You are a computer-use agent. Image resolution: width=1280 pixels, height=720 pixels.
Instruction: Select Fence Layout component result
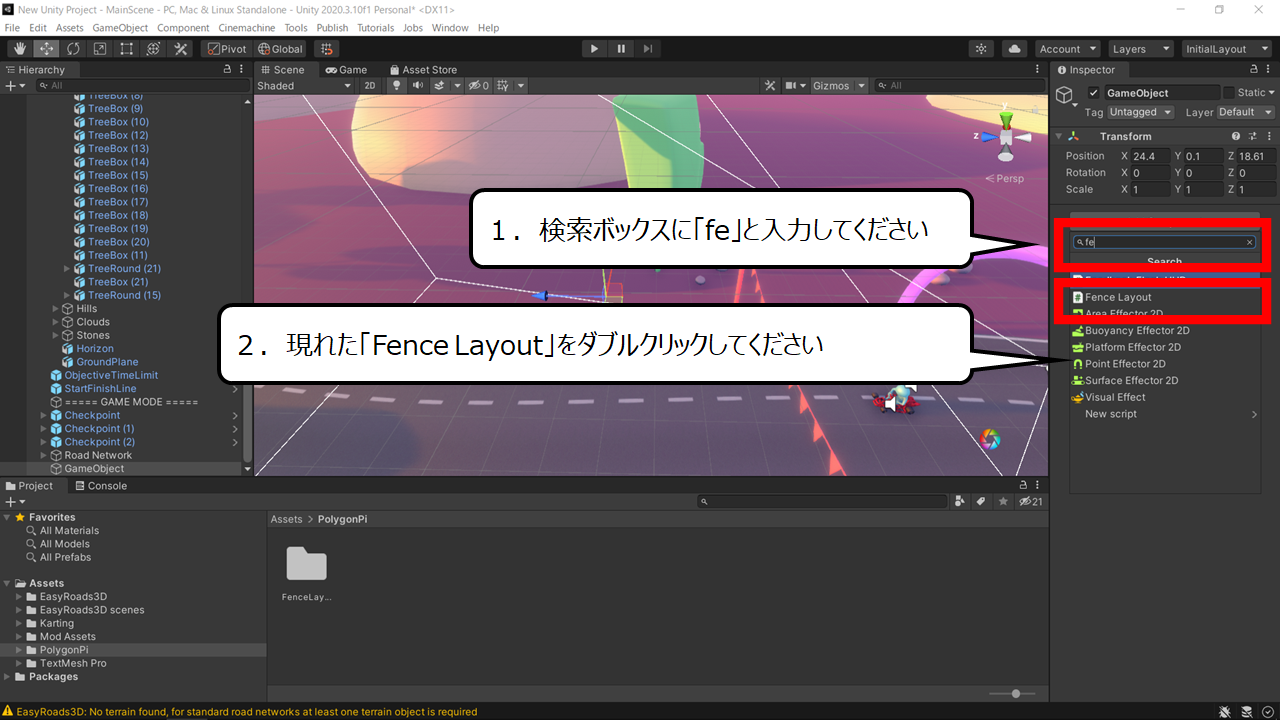point(1164,297)
